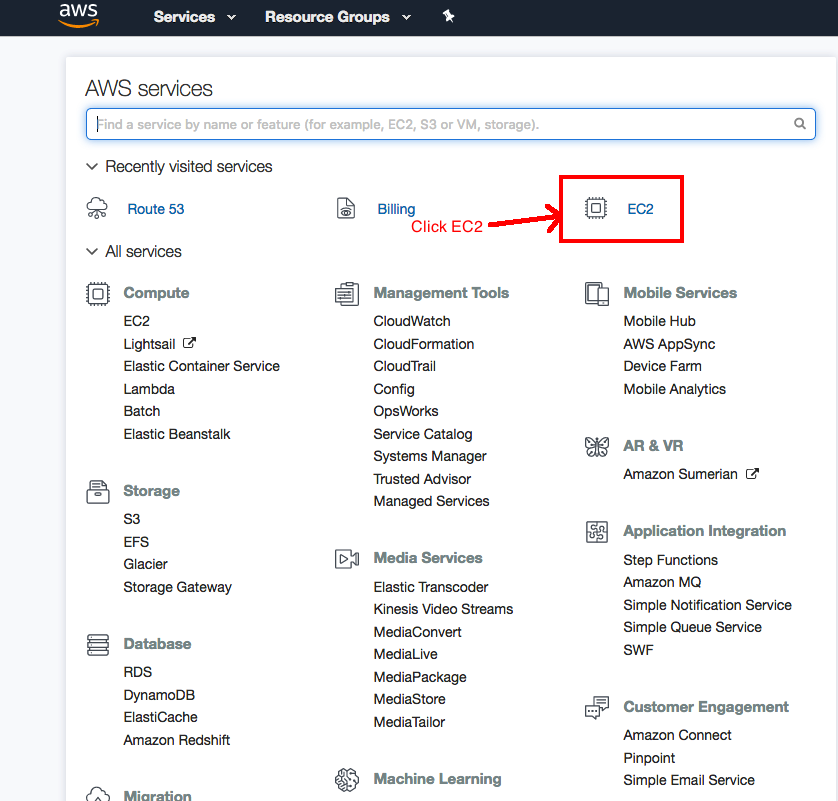Screen dimensions: 838x801
Task: Open OpsWorks service
Action: [x=406, y=411]
